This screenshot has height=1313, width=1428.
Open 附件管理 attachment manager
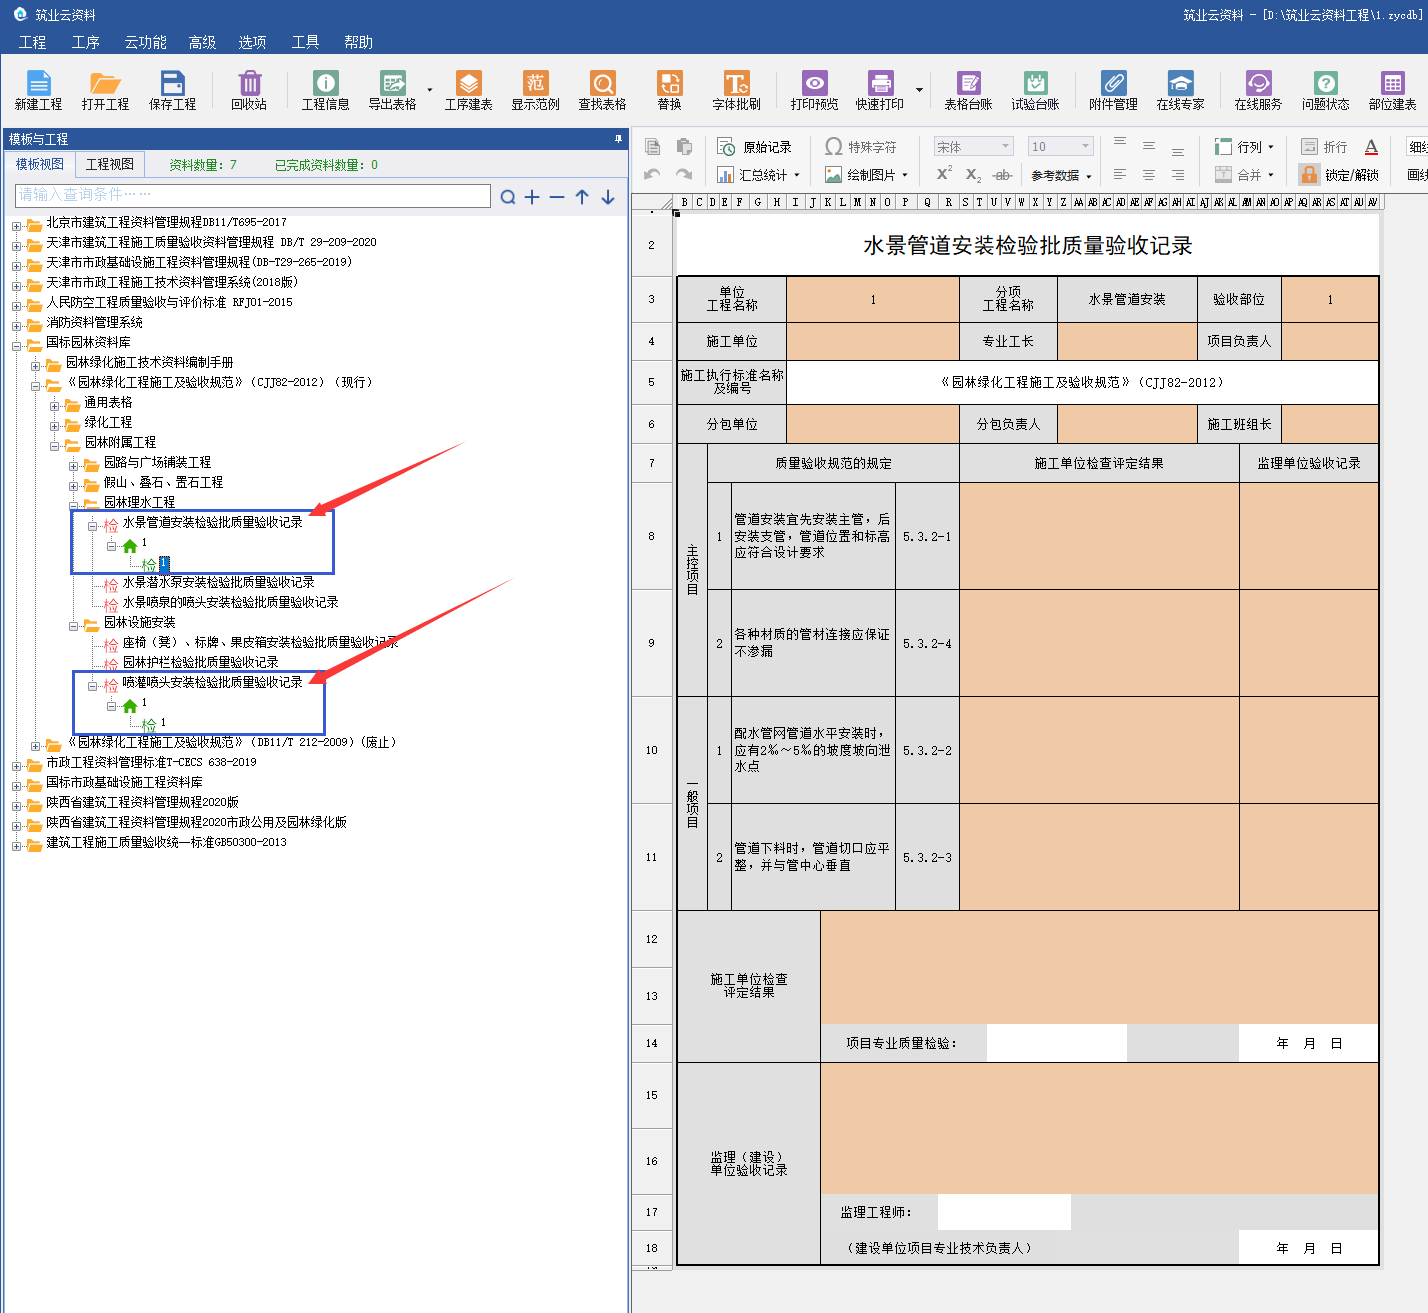(1113, 90)
